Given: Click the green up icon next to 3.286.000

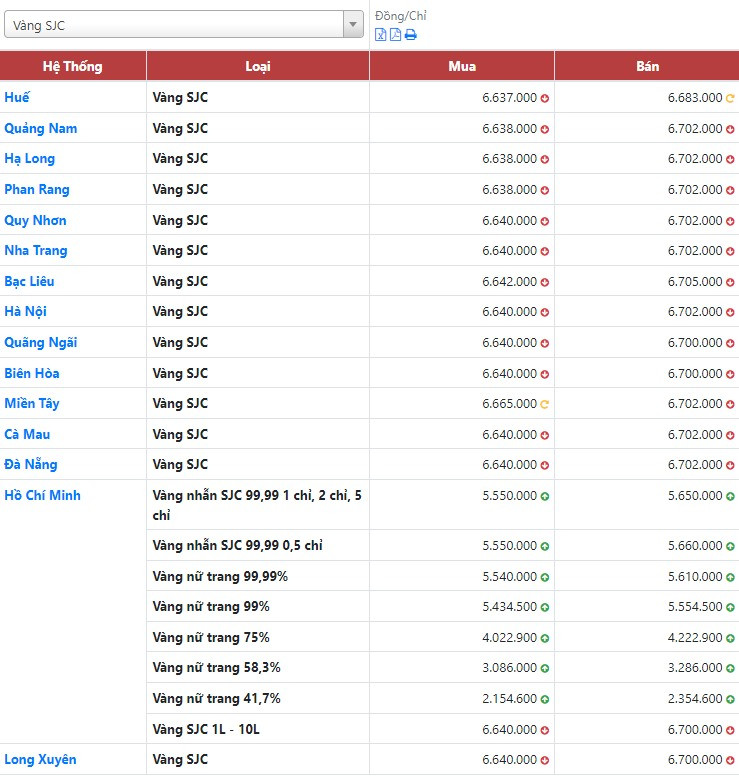Looking at the screenshot, I should click(730, 668).
